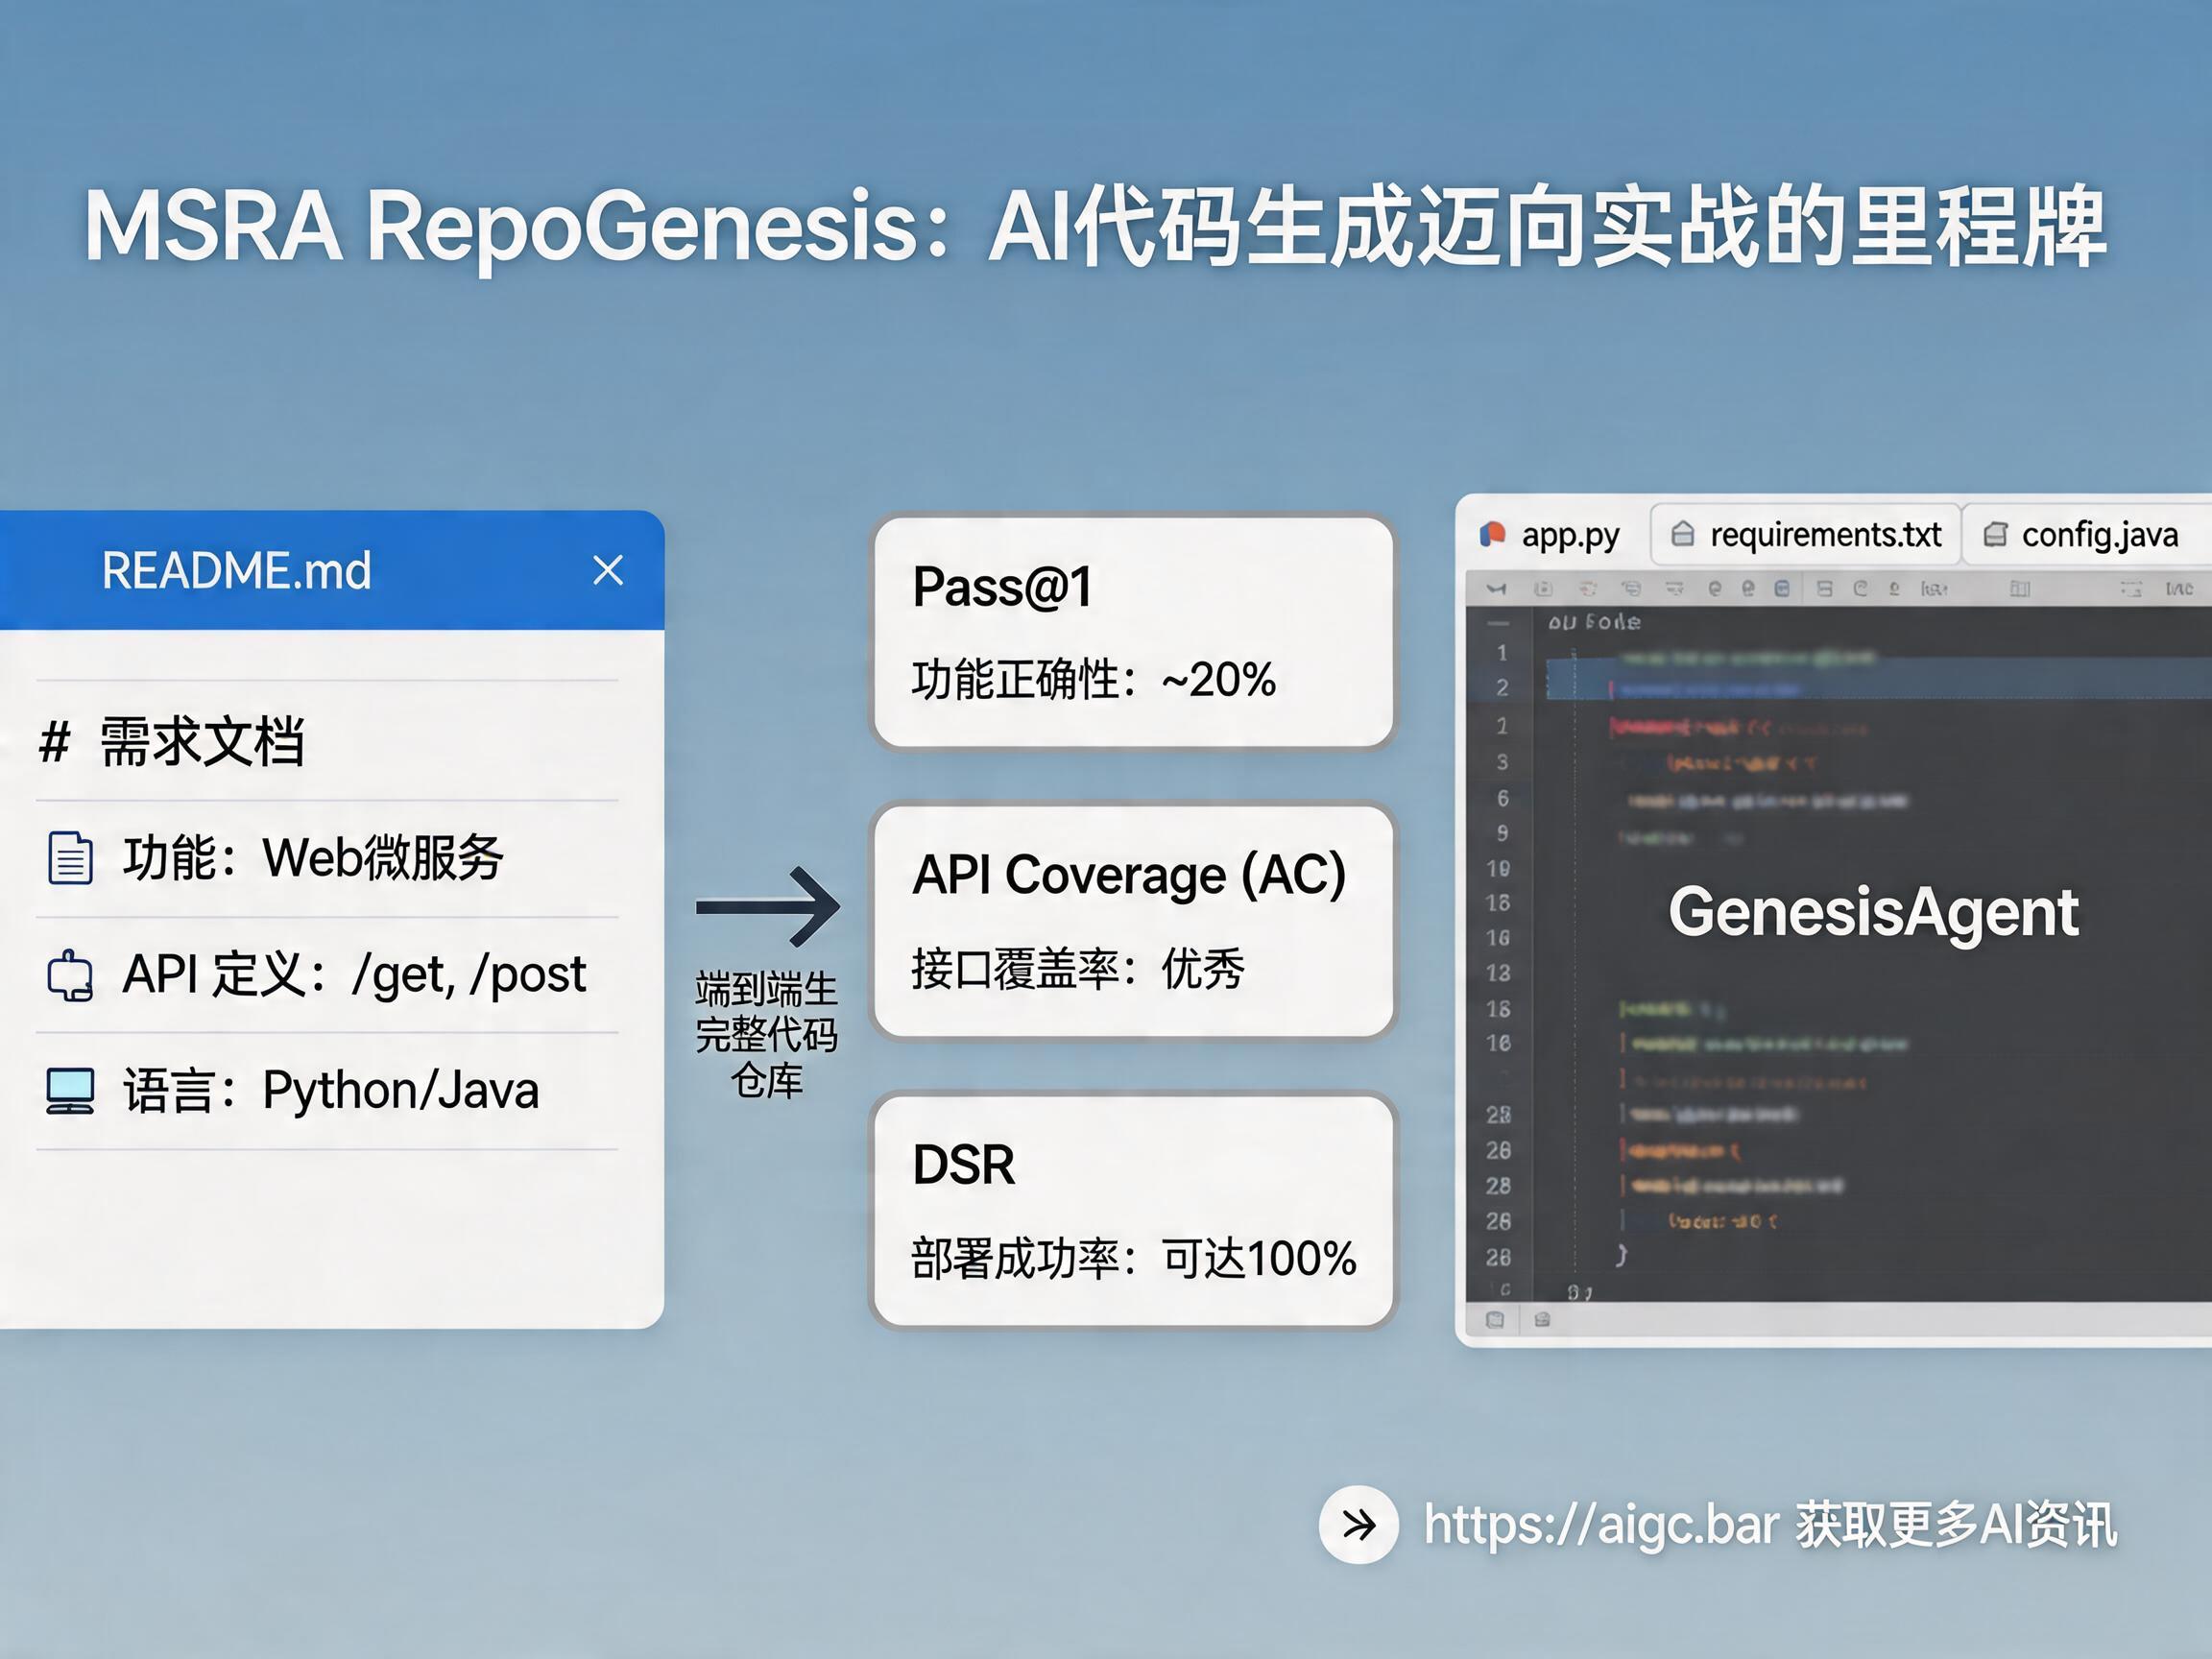The image size is (2212, 1659).
Task: Click the first icon in editor toolbar
Action: [1496, 589]
